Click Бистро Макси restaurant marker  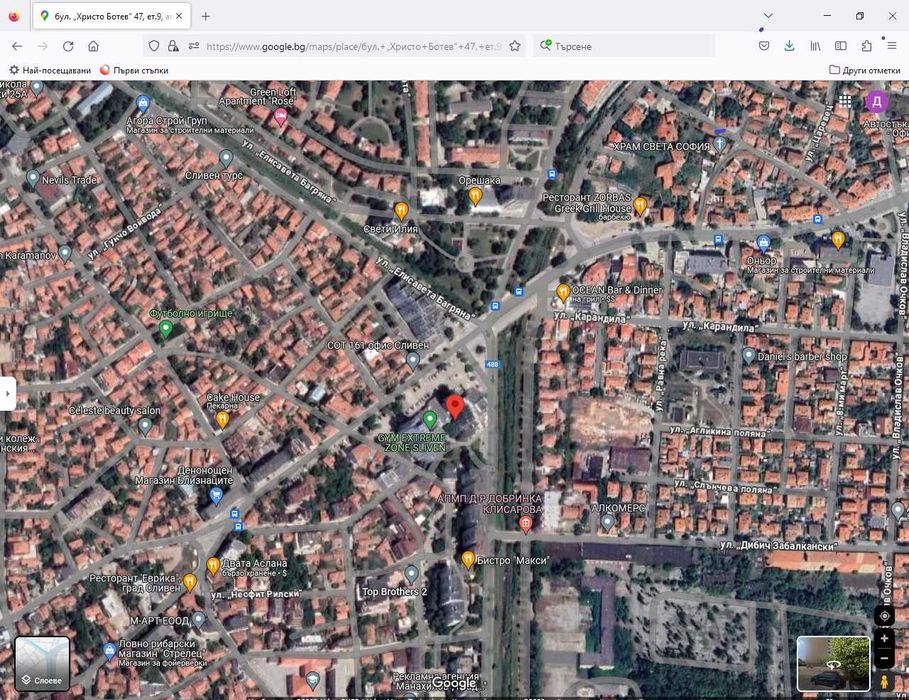click(468, 559)
